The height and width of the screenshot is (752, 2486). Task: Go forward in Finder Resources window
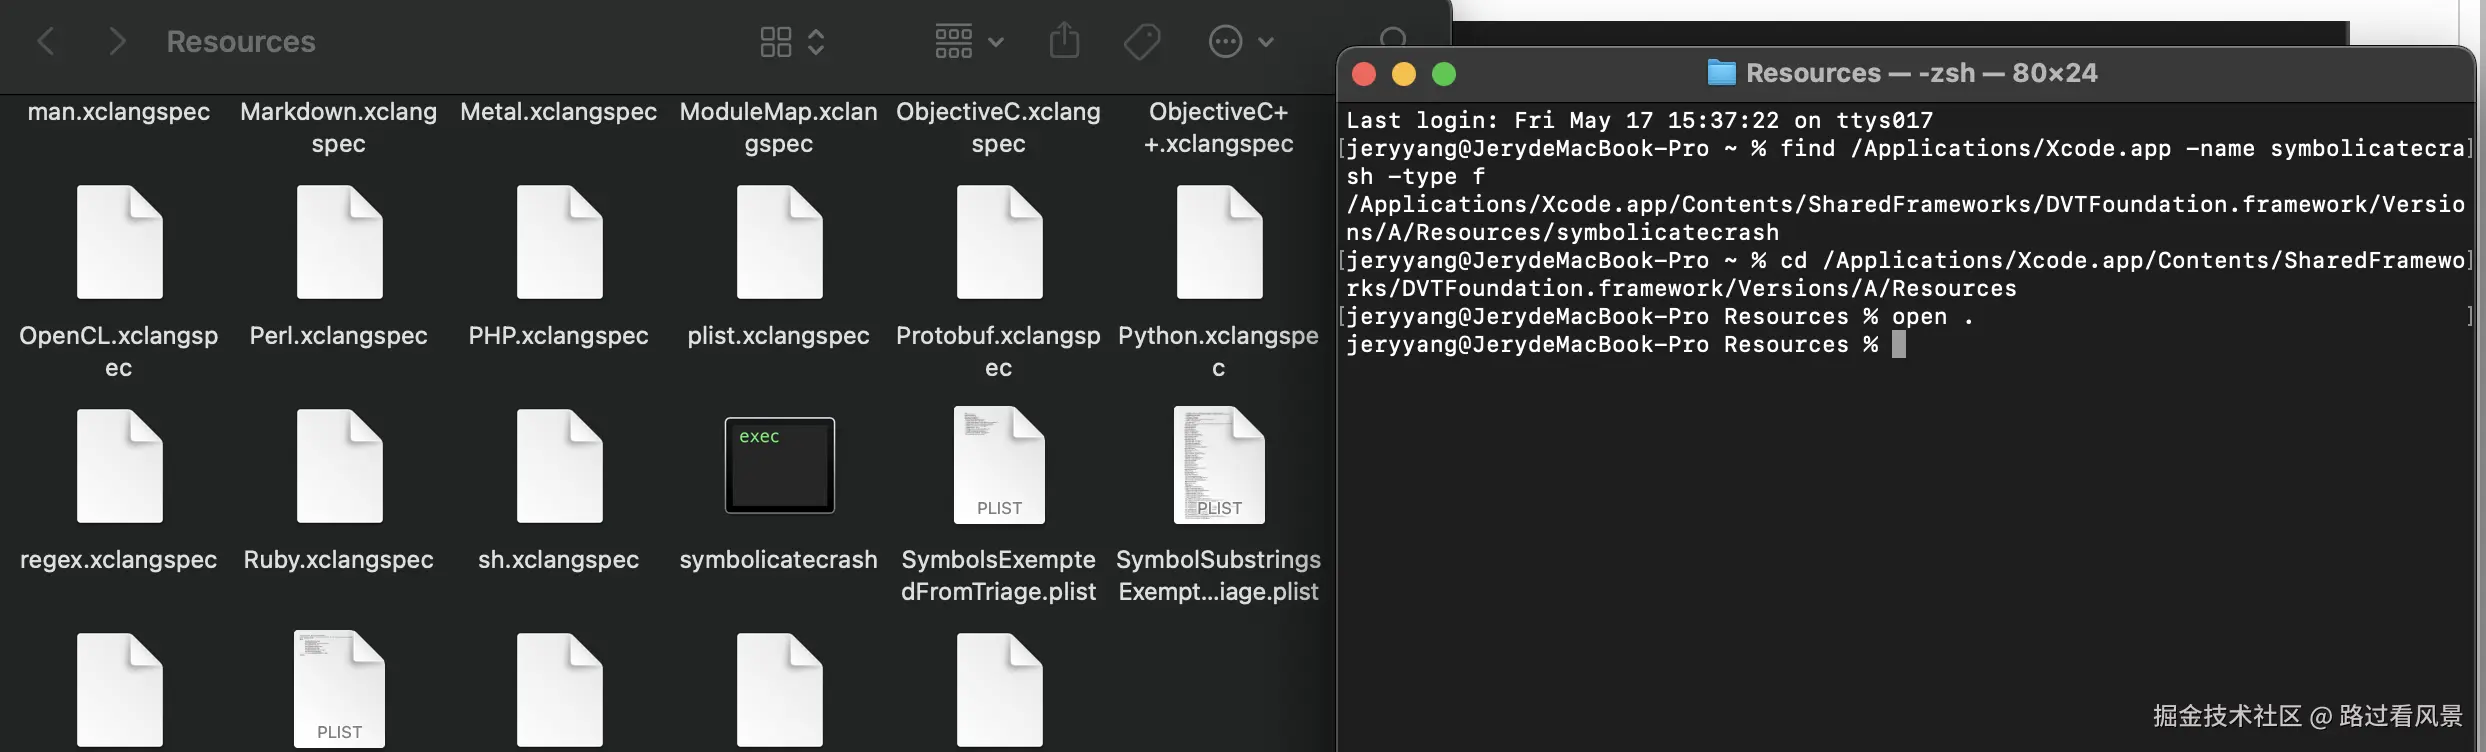pos(117,42)
